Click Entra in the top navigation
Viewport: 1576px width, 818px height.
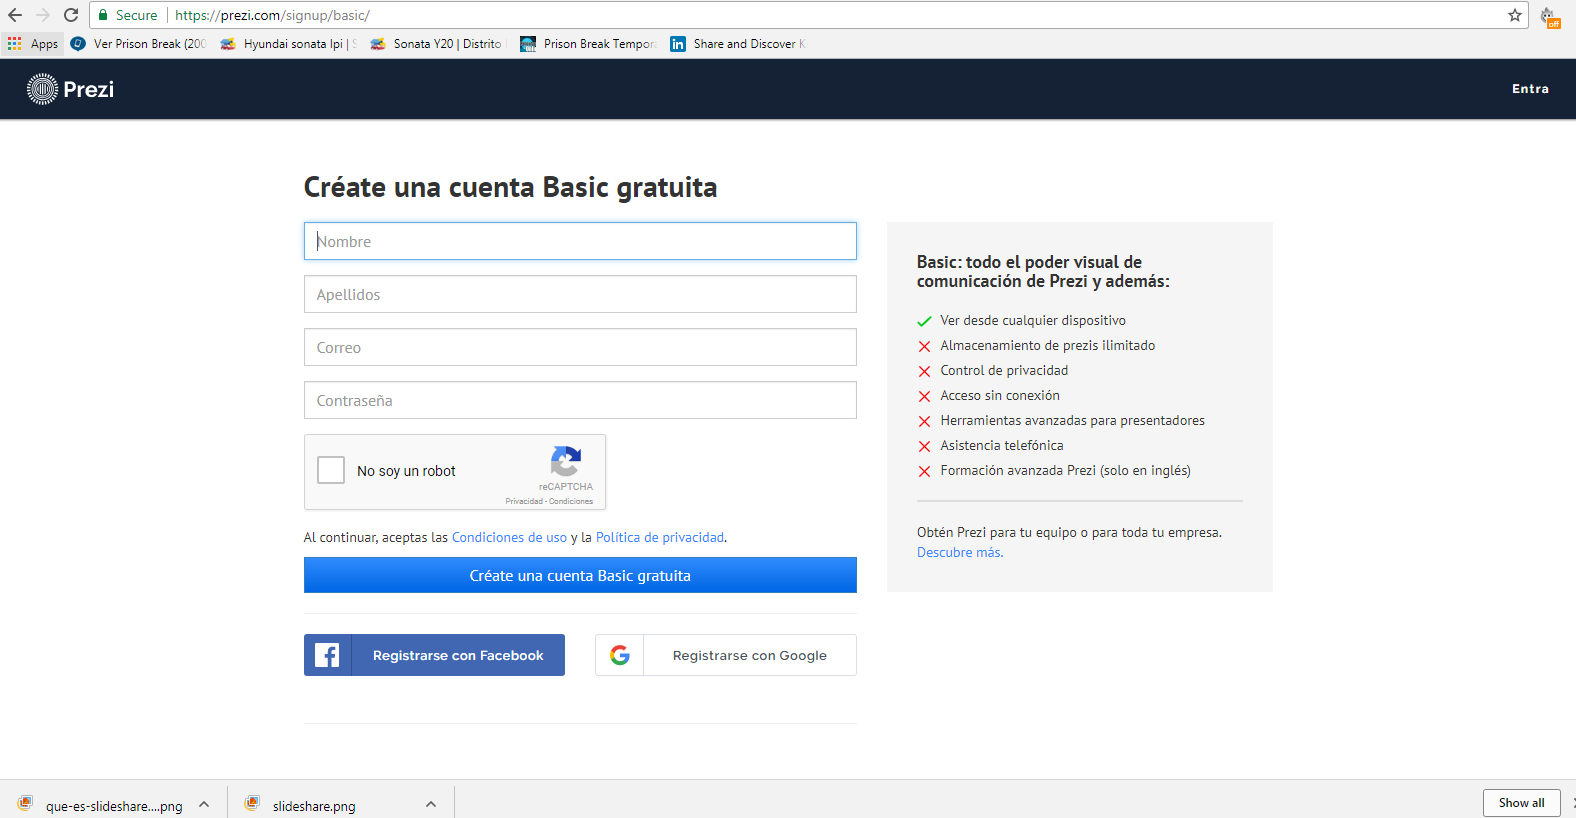tap(1530, 89)
